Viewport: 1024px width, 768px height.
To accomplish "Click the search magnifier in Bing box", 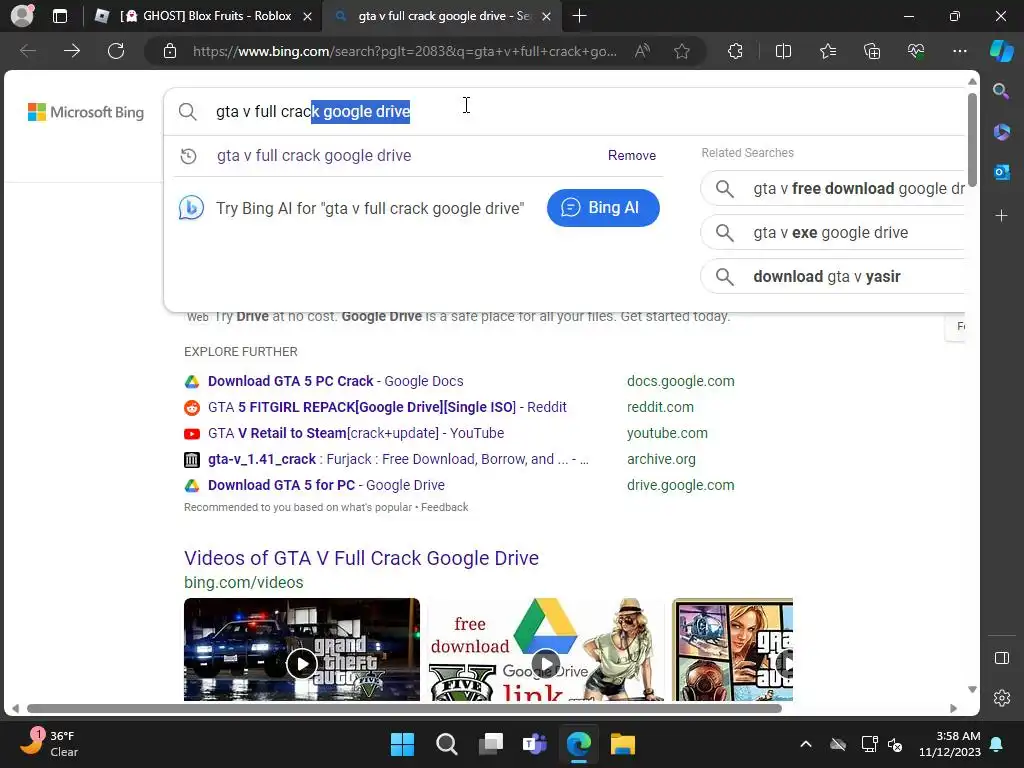I will pyautogui.click(x=188, y=112).
